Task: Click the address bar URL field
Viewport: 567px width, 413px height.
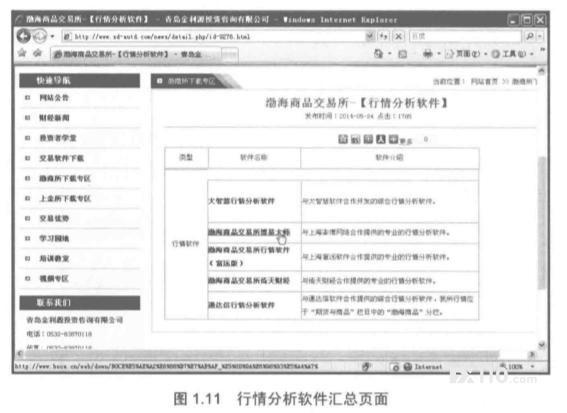Action: point(214,37)
